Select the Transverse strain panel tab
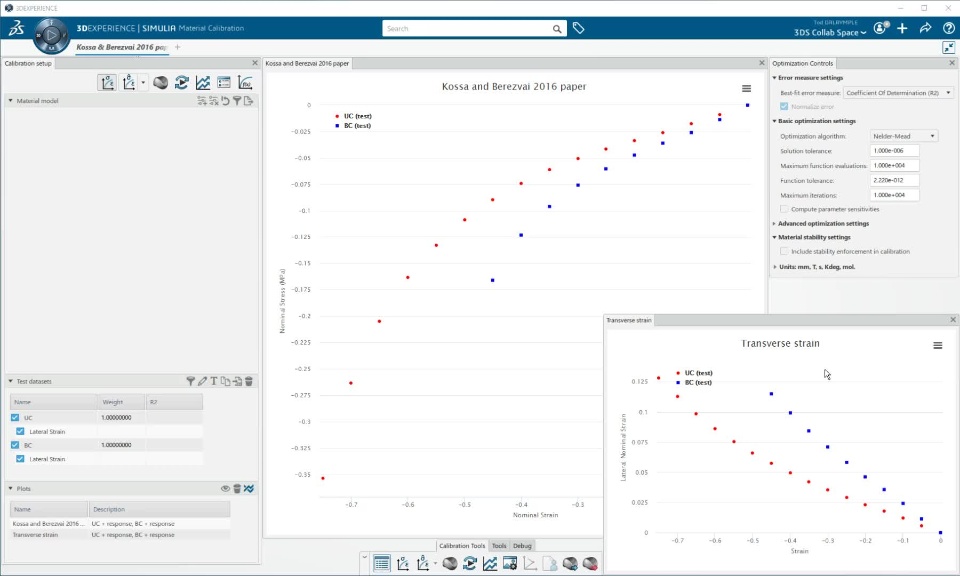Viewport: 960px width, 576px height. pyautogui.click(x=629, y=320)
